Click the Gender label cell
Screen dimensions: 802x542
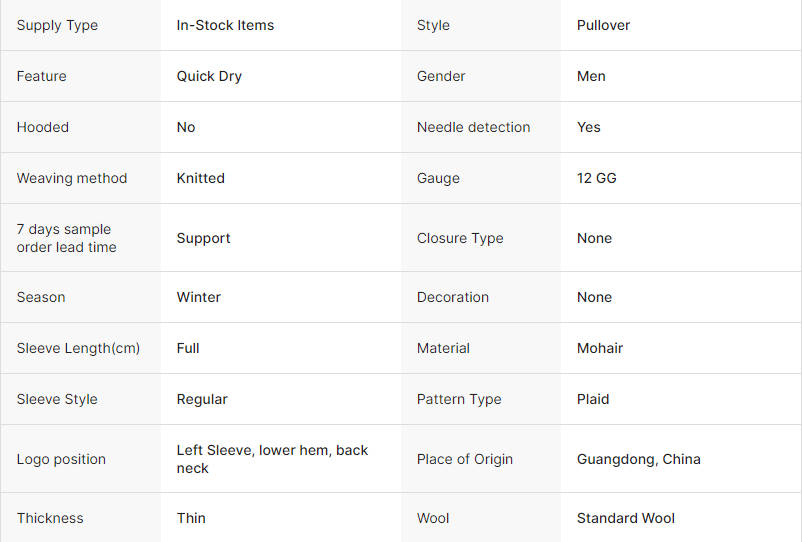(441, 76)
